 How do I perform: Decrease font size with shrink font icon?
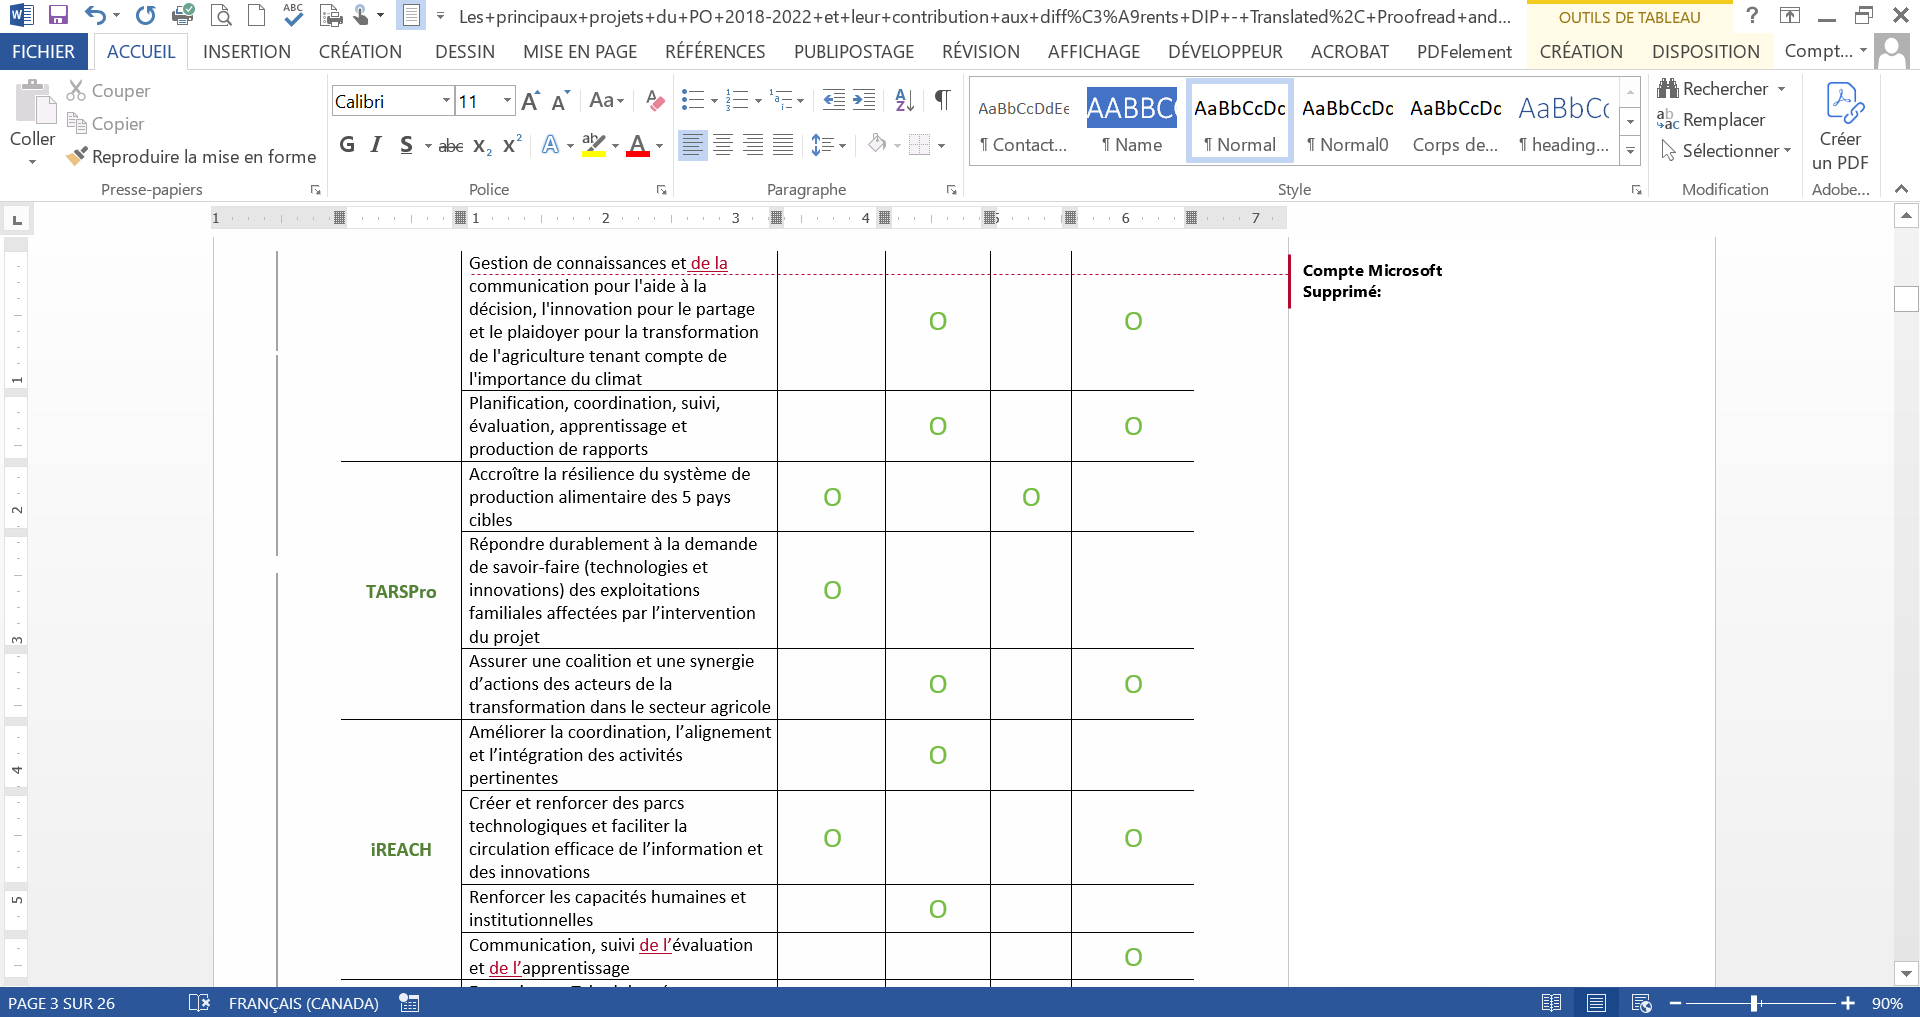click(x=560, y=101)
